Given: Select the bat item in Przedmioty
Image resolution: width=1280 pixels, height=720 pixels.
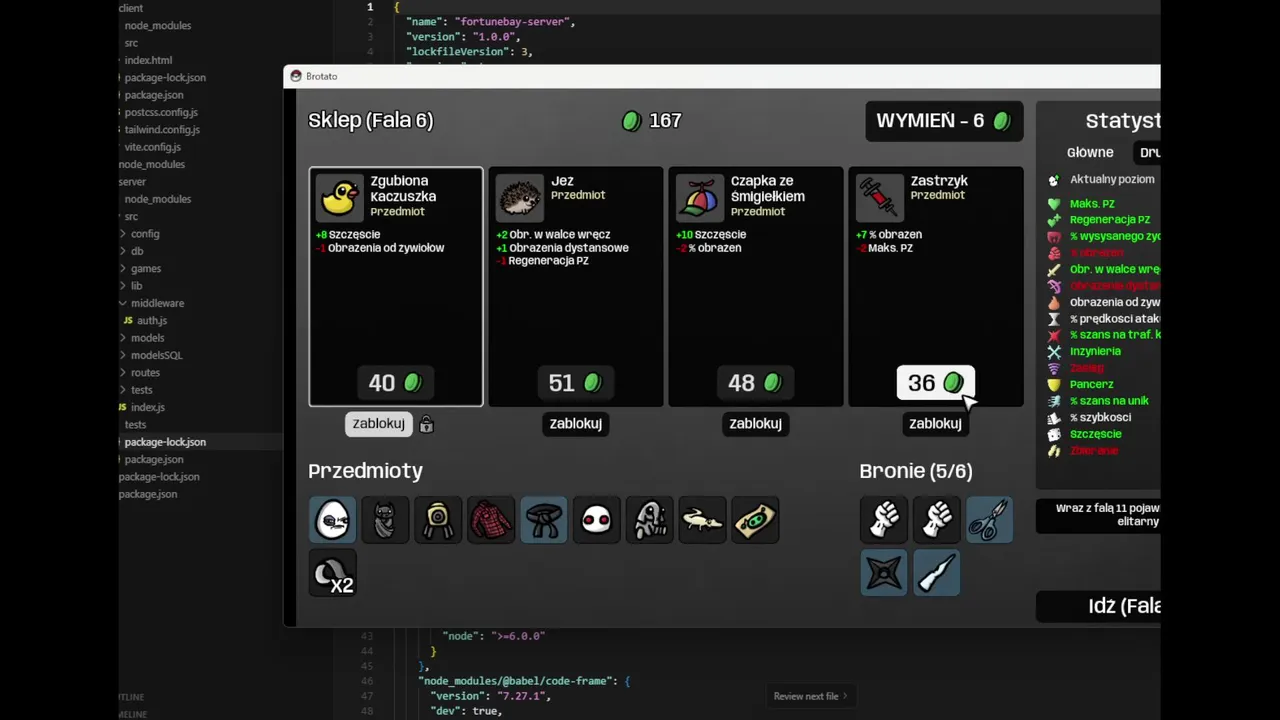Looking at the screenshot, I should point(385,520).
